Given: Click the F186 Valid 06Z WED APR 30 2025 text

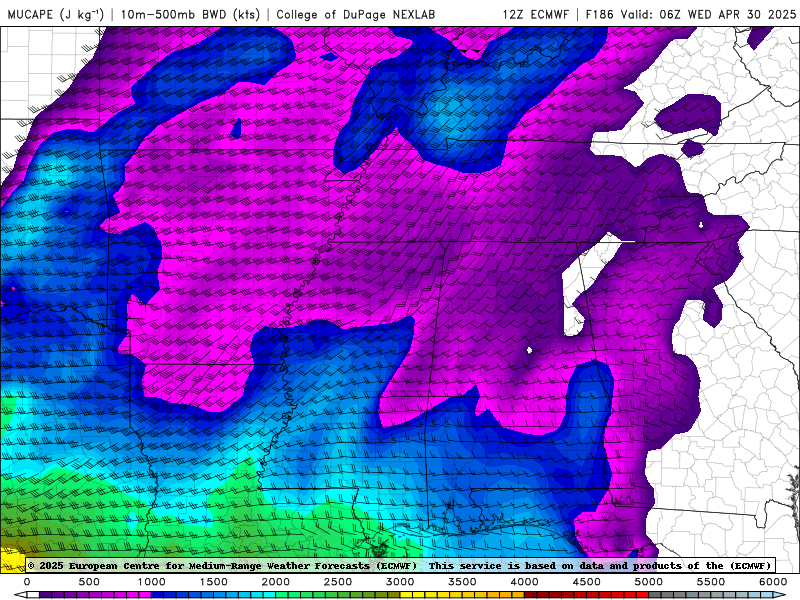Looking at the screenshot, I should 690,14.
